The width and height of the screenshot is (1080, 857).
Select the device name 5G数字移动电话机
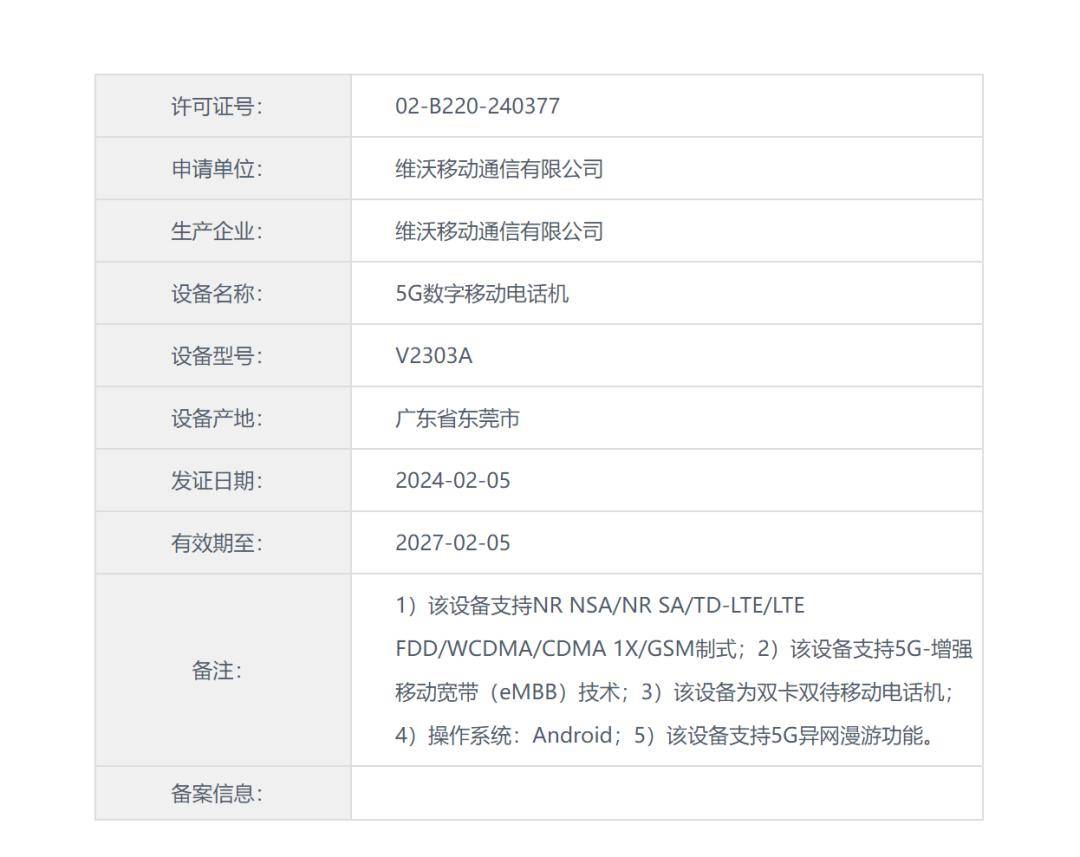click(470, 293)
